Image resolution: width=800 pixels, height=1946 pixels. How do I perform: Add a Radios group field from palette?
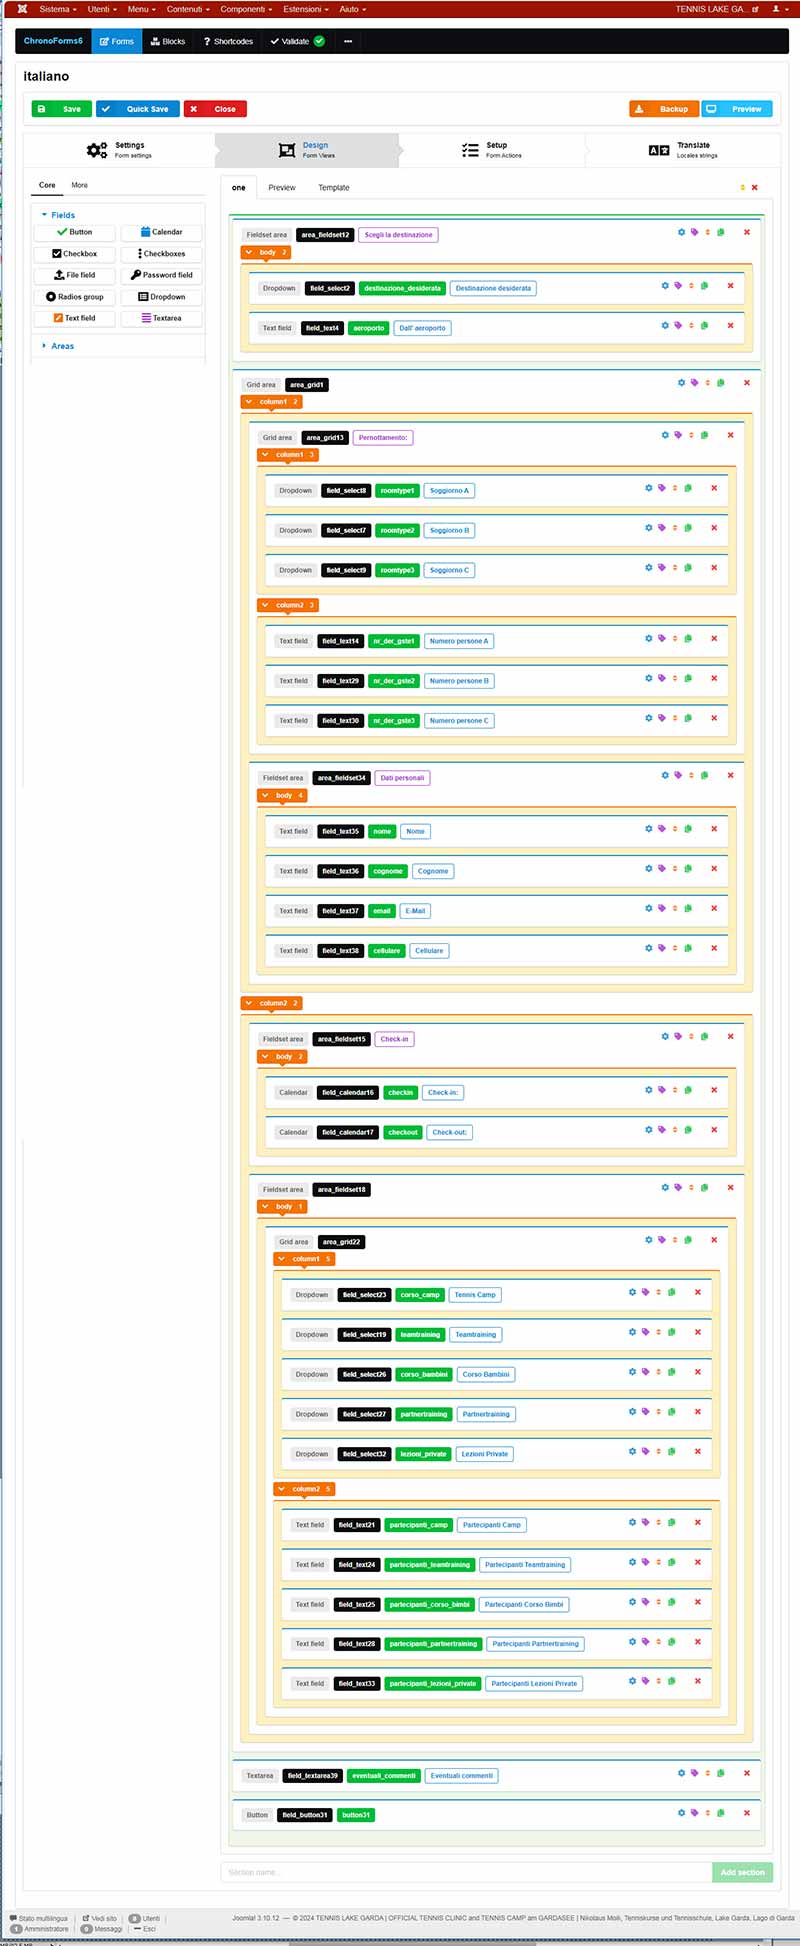click(75, 297)
